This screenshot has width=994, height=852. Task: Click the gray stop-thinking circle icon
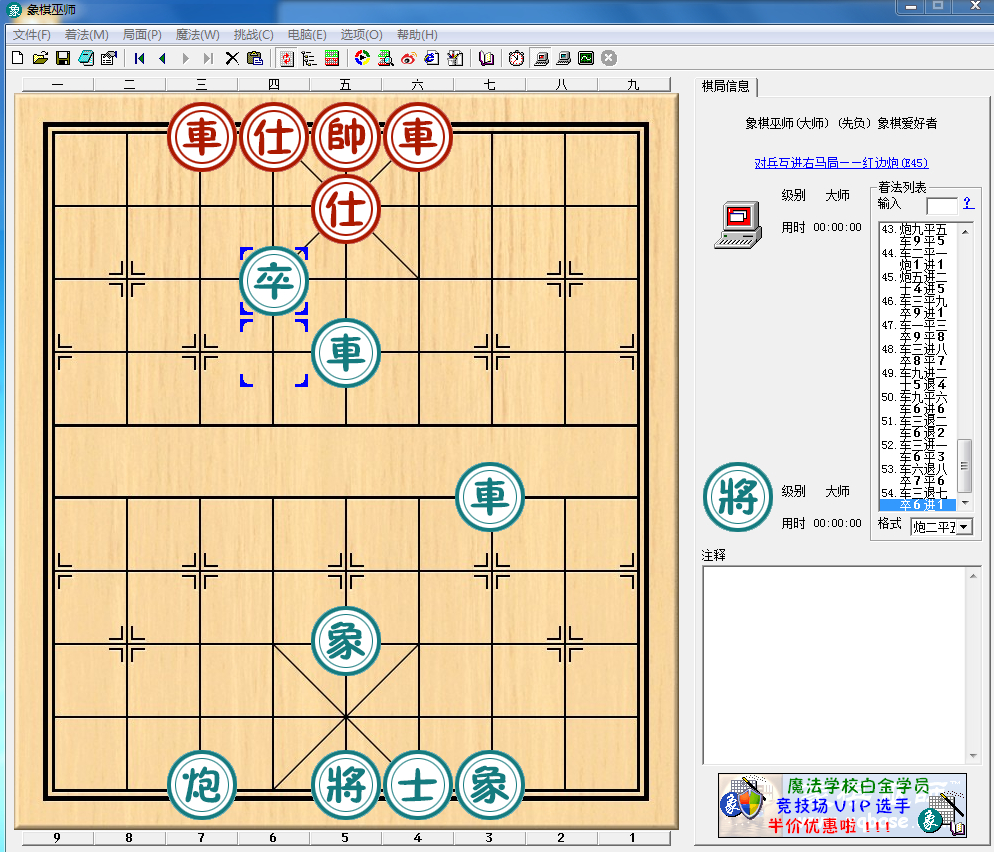[x=609, y=58]
